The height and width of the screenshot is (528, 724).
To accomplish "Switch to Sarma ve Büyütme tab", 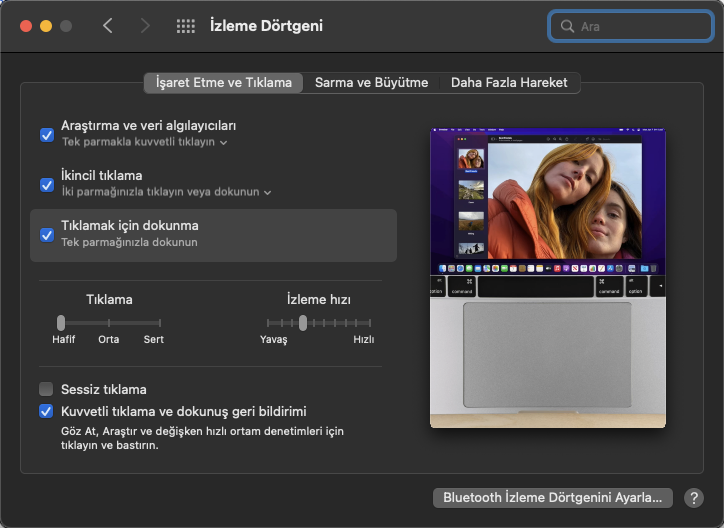I will point(371,83).
